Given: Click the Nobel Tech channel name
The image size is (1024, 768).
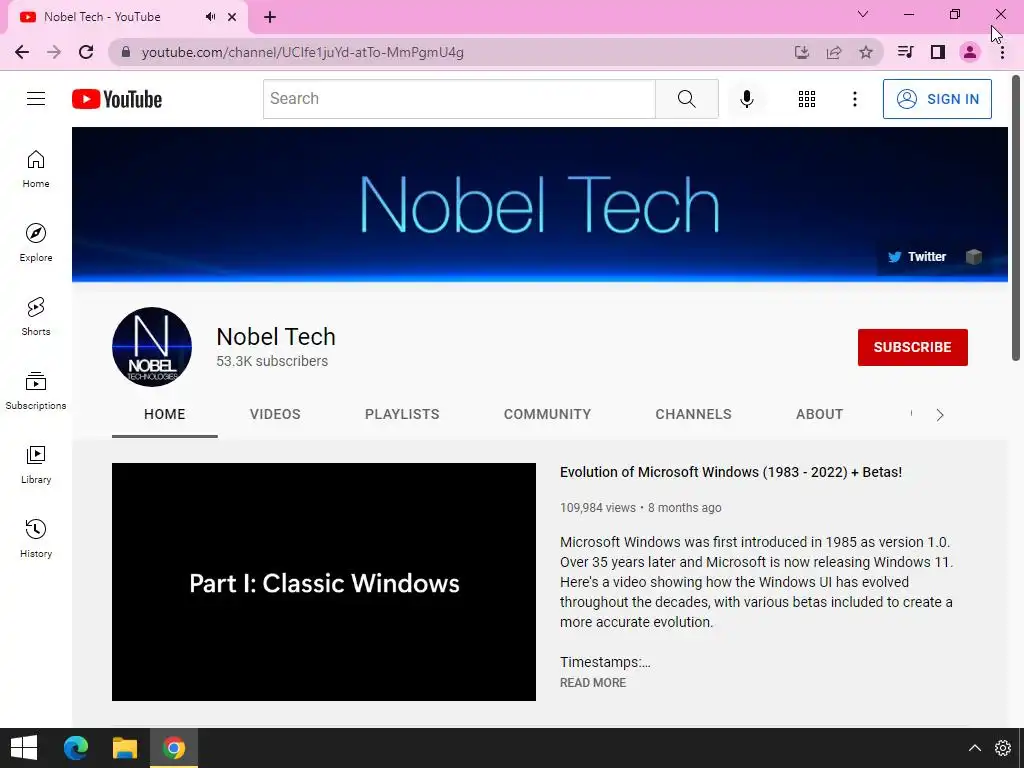Looking at the screenshot, I should click(x=276, y=337).
